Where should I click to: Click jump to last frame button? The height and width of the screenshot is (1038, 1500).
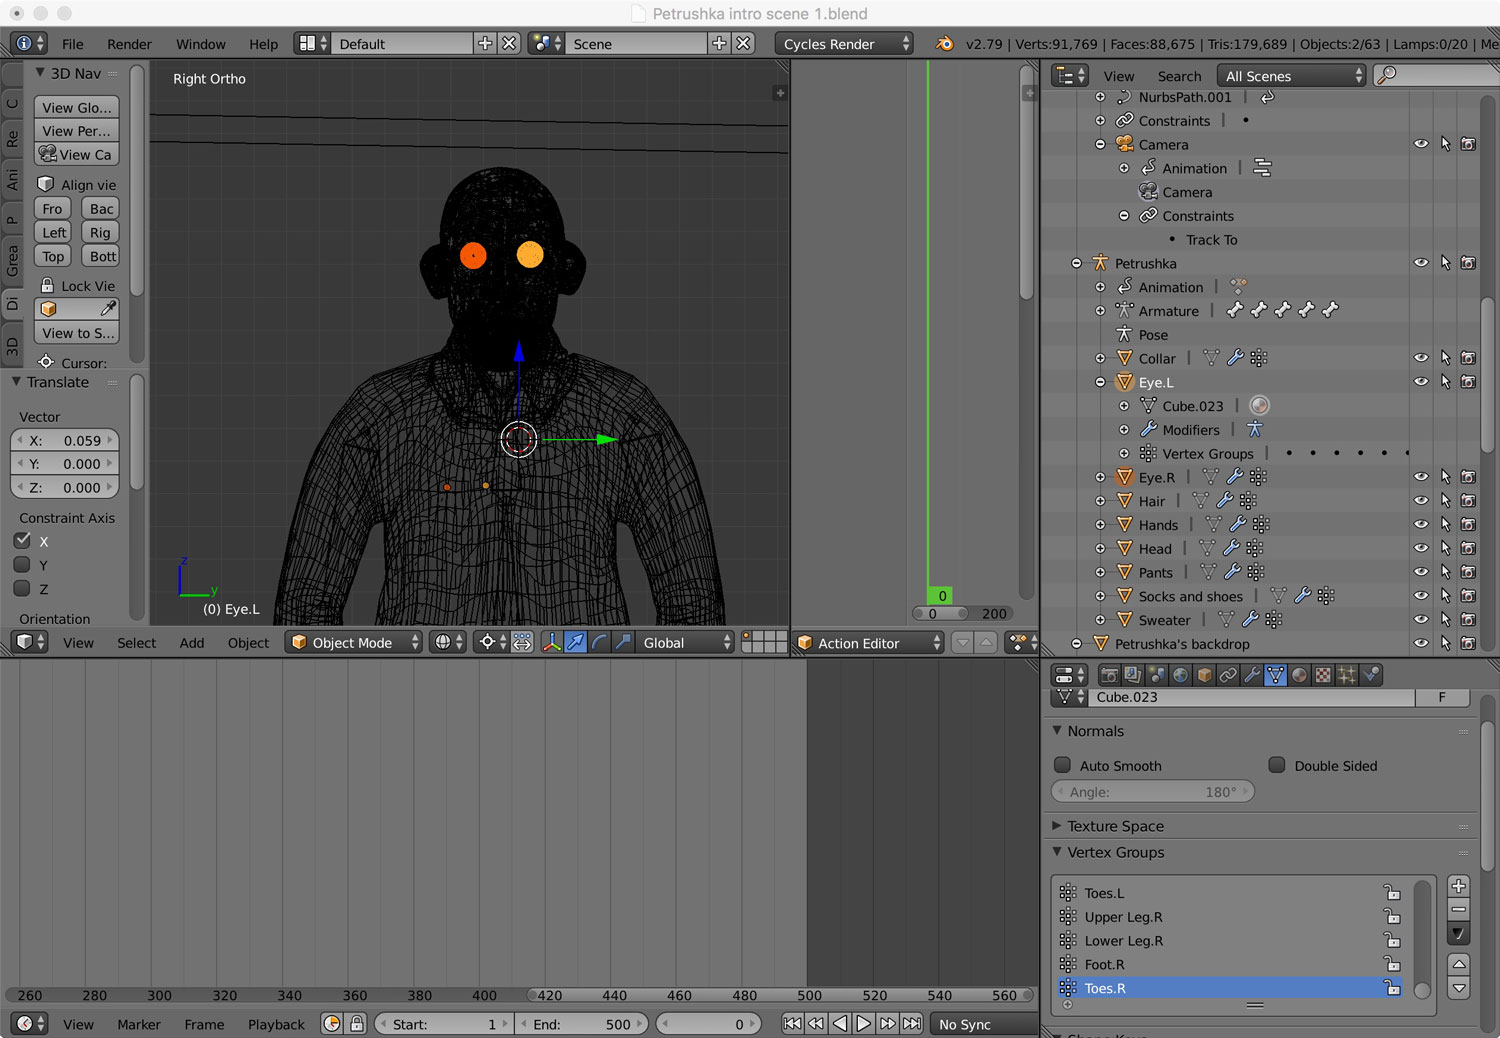[x=912, y=1024]
